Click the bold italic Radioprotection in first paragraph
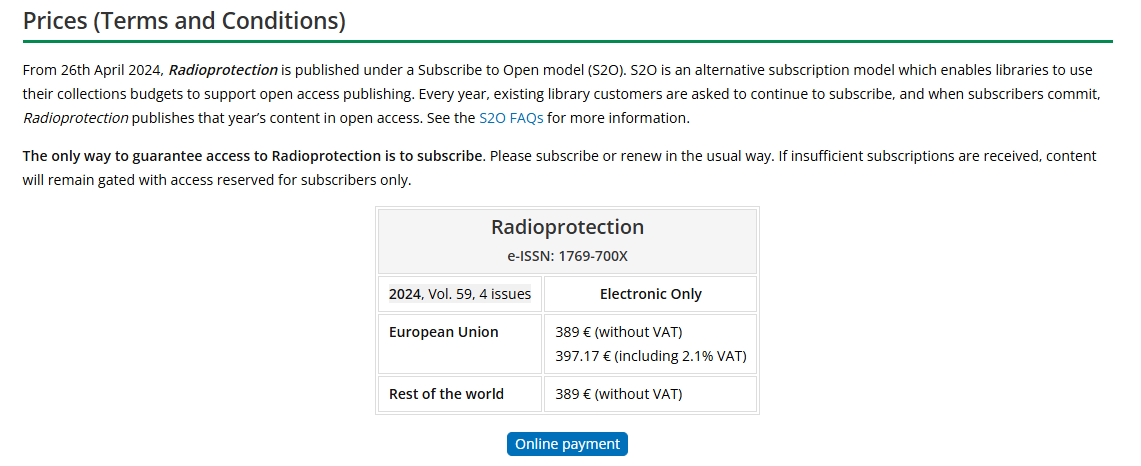 tap(223, 71)
